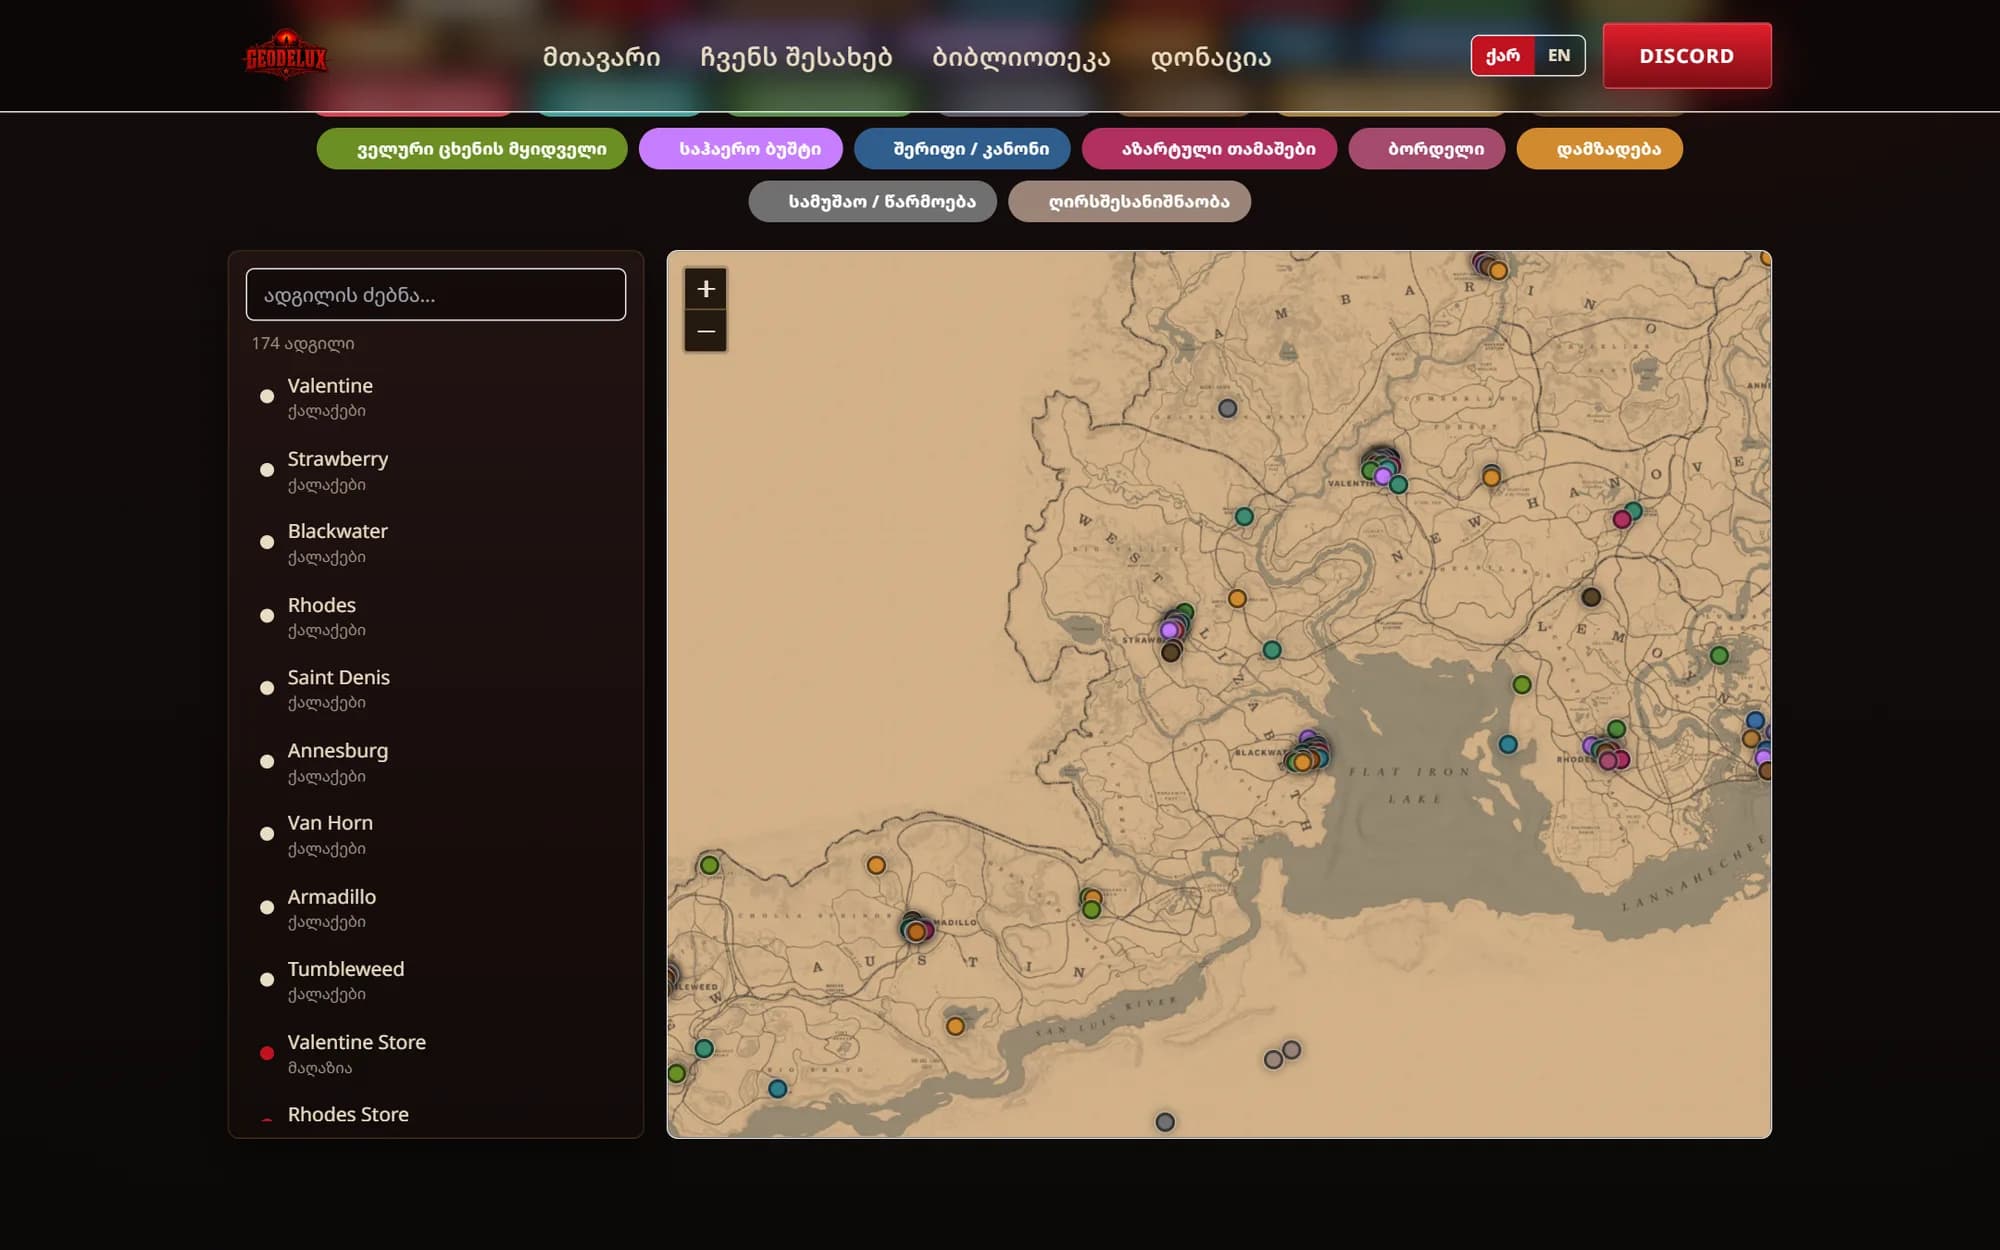Toggle the ბორდელი filter chip
The width and height of the screenshot is (2000, 1250).
tap(1427, 149)
